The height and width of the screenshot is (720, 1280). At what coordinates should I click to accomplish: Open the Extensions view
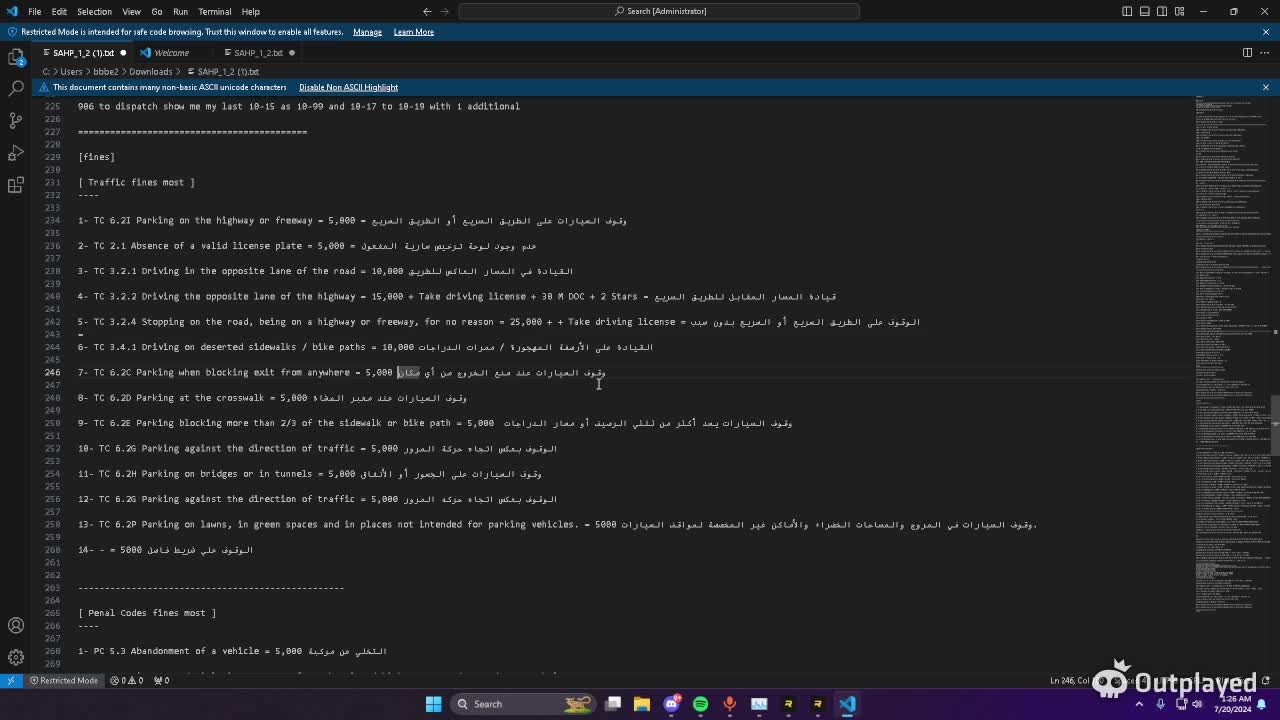pyautogui.click(x=16, y=185)
